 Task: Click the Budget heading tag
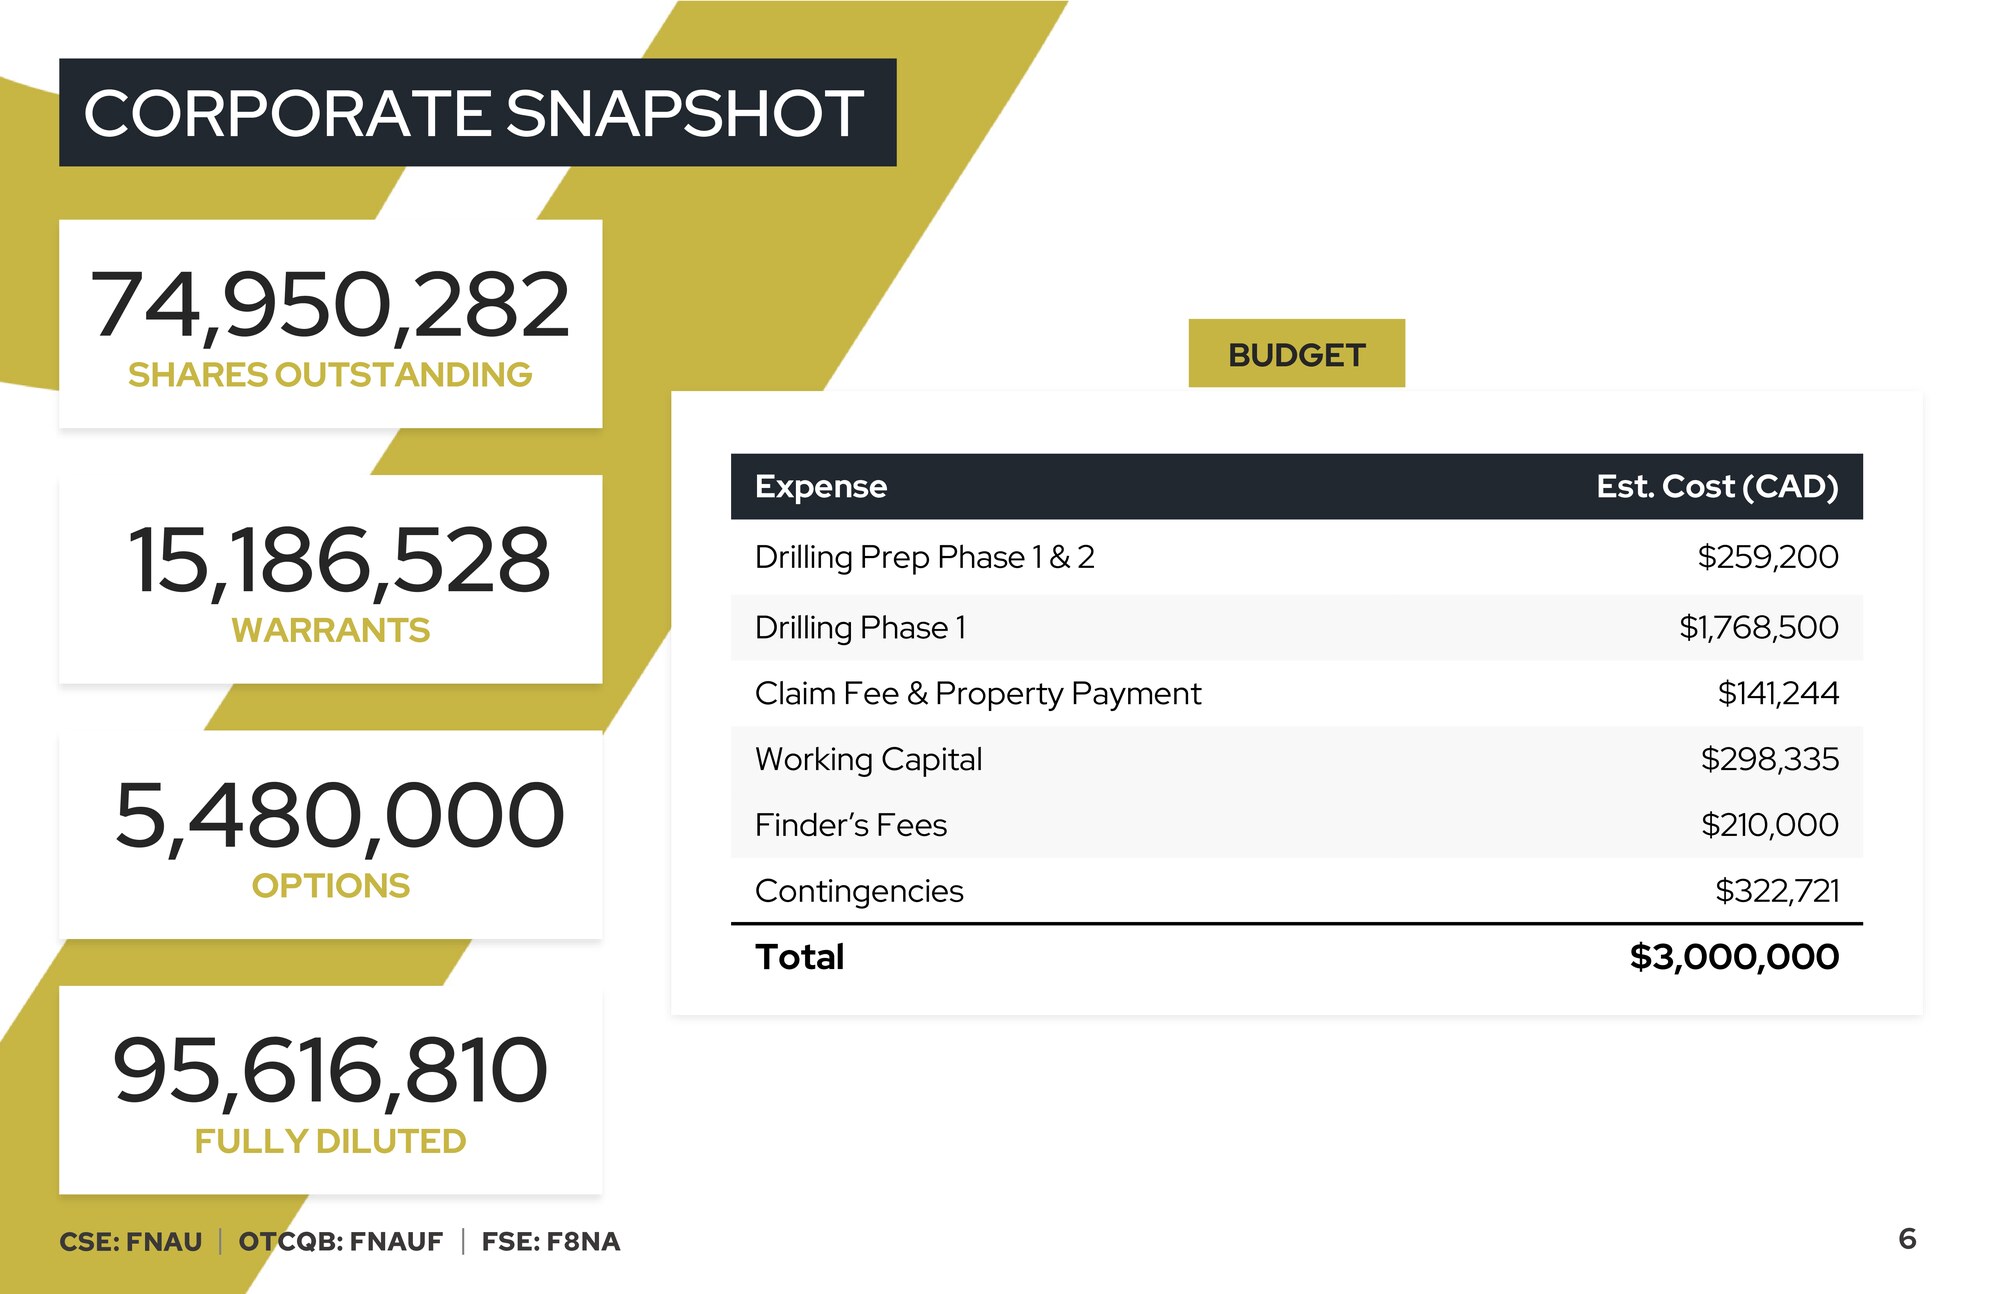pos(1296,353)
